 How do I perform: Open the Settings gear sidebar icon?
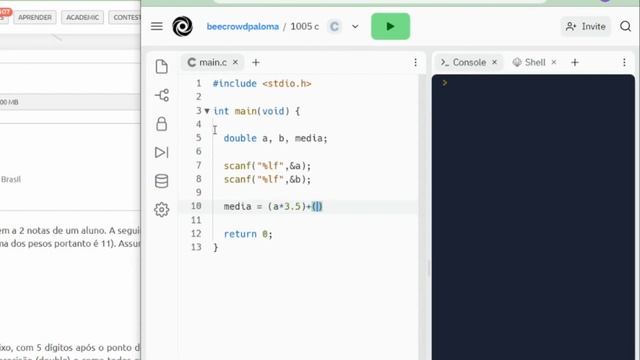coord(162,209)
